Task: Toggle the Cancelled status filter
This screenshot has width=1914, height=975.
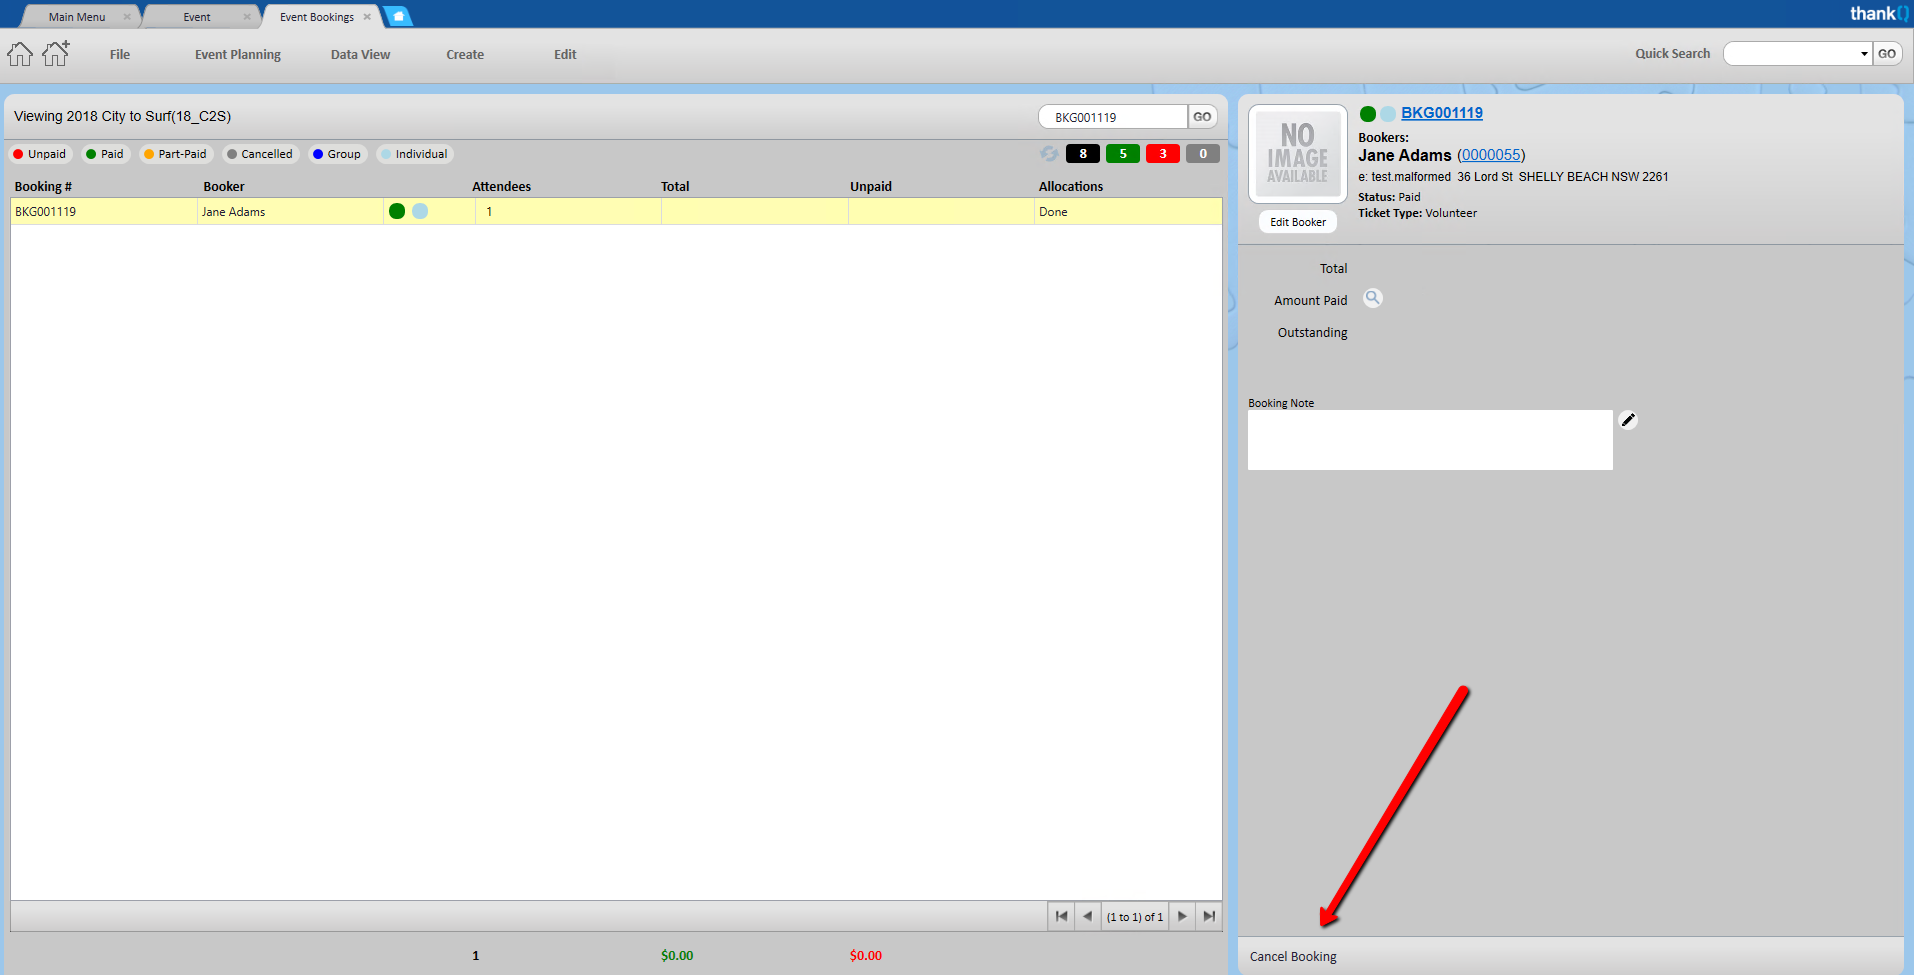Action: pyautogui.click(x=260, y=154)
